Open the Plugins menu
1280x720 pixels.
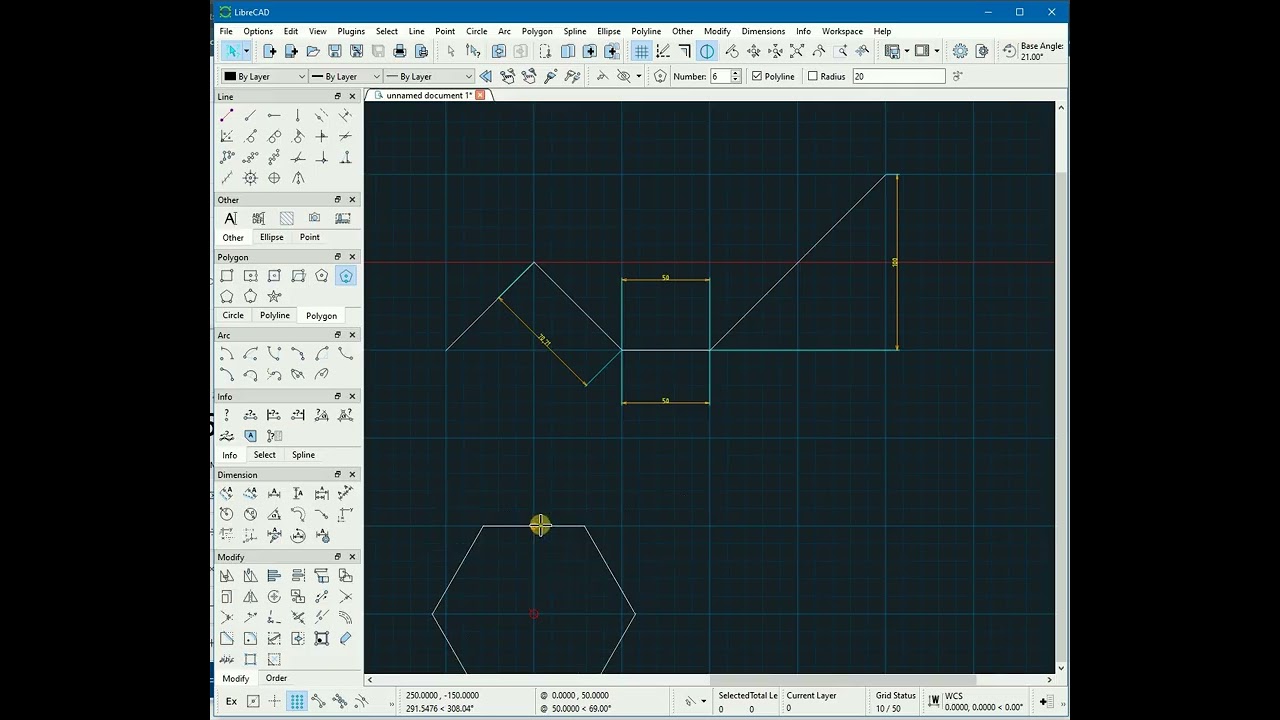[351, 31]
